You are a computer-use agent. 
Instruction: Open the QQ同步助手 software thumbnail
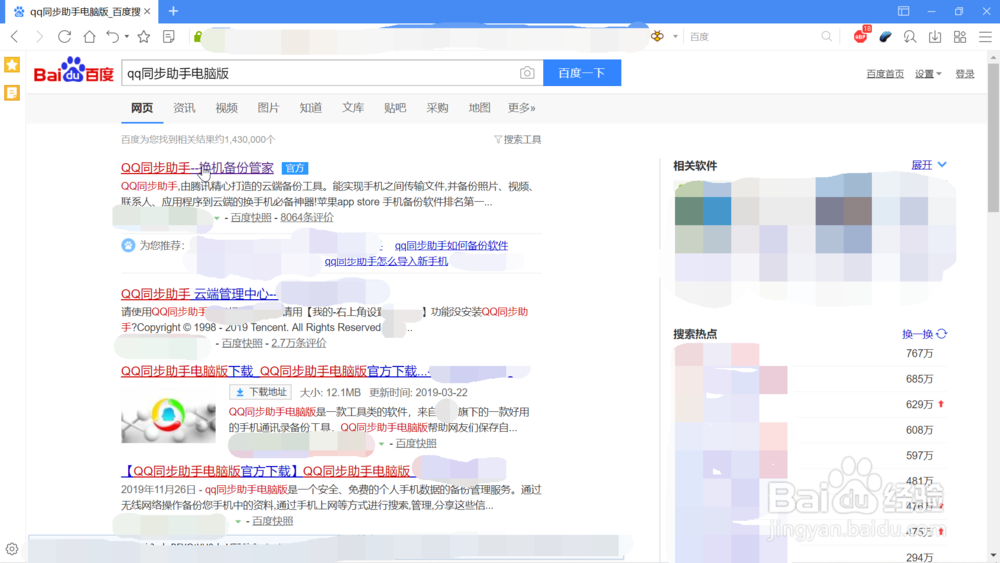(x=168, y=418)
